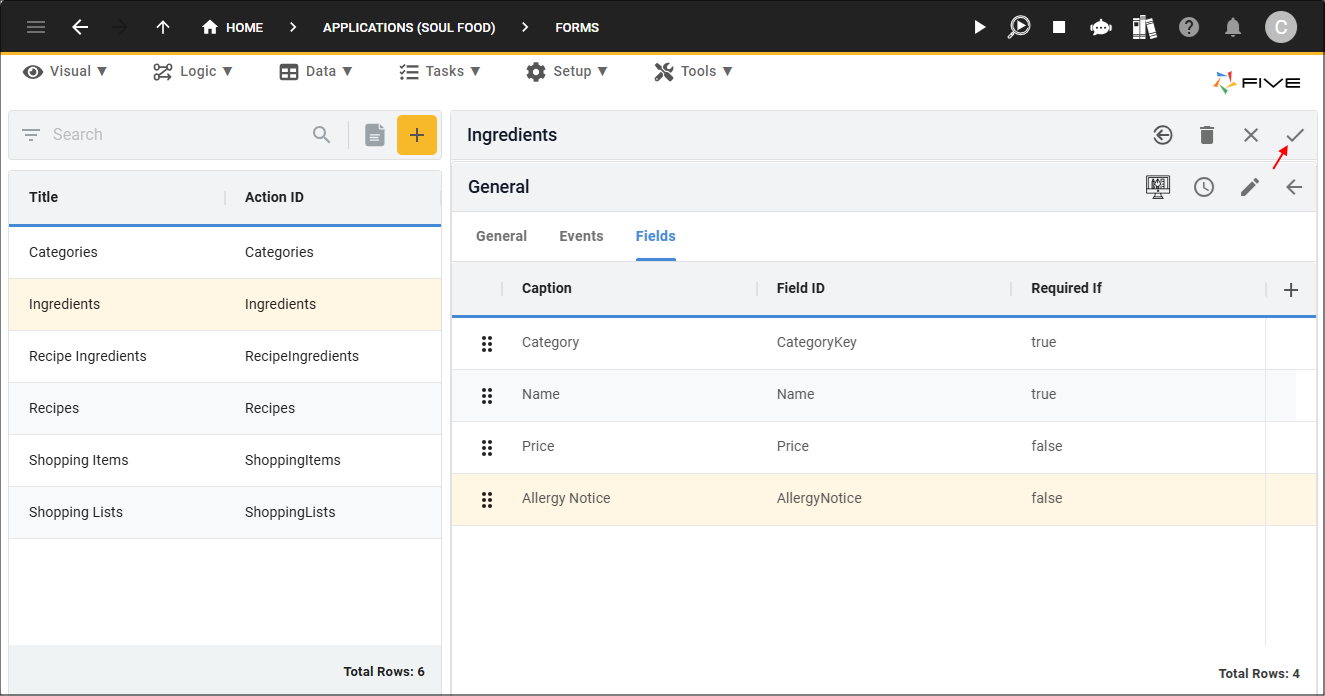Select the Shopping Items form row

point(225,460)
